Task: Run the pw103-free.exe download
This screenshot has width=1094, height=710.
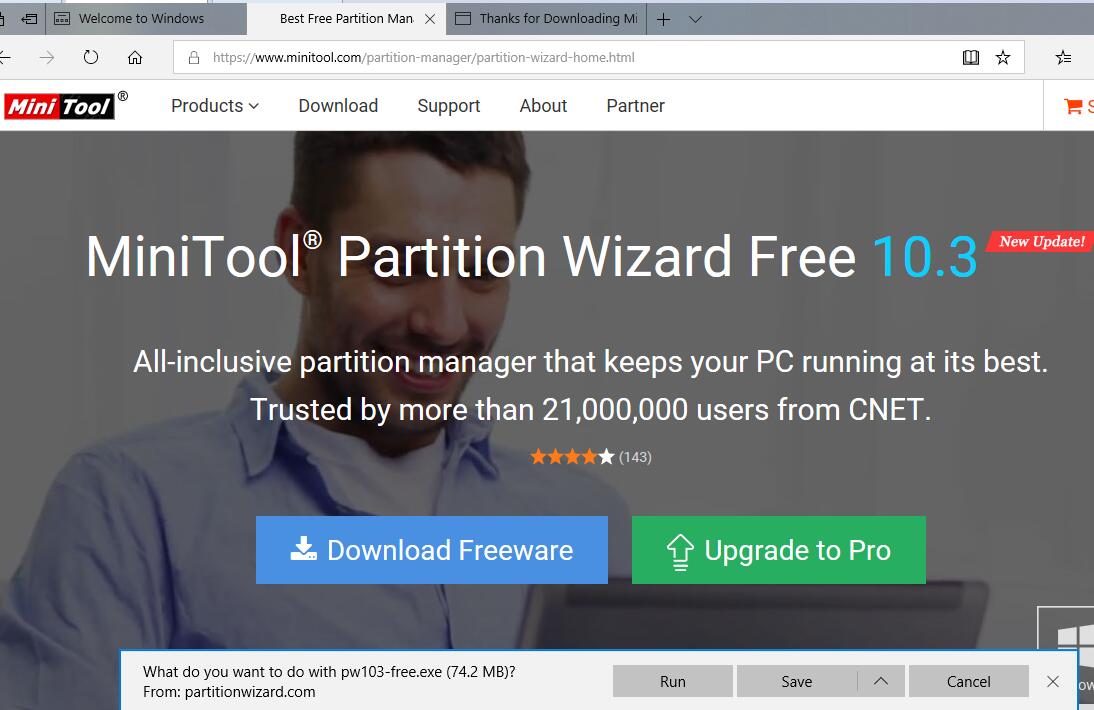Action: [672, 681]
